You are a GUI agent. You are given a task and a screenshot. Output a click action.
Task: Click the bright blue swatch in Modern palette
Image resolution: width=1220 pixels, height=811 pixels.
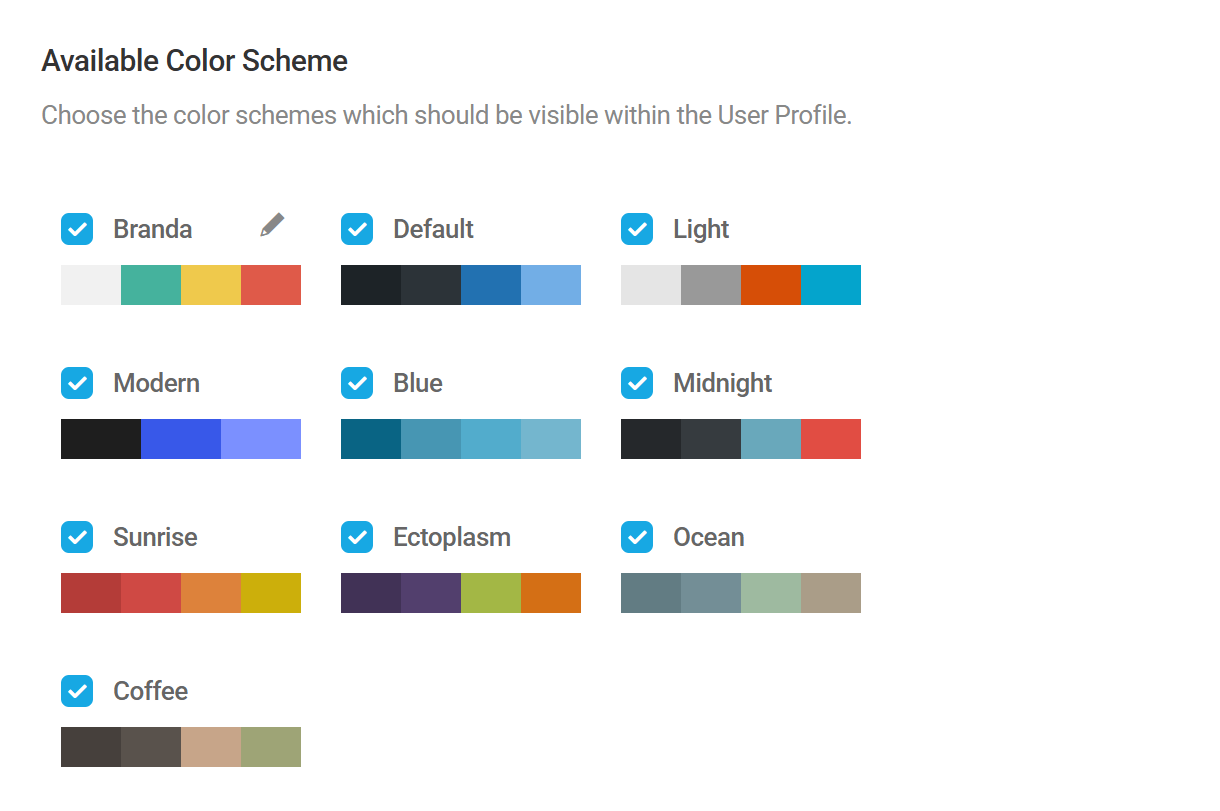180,439
